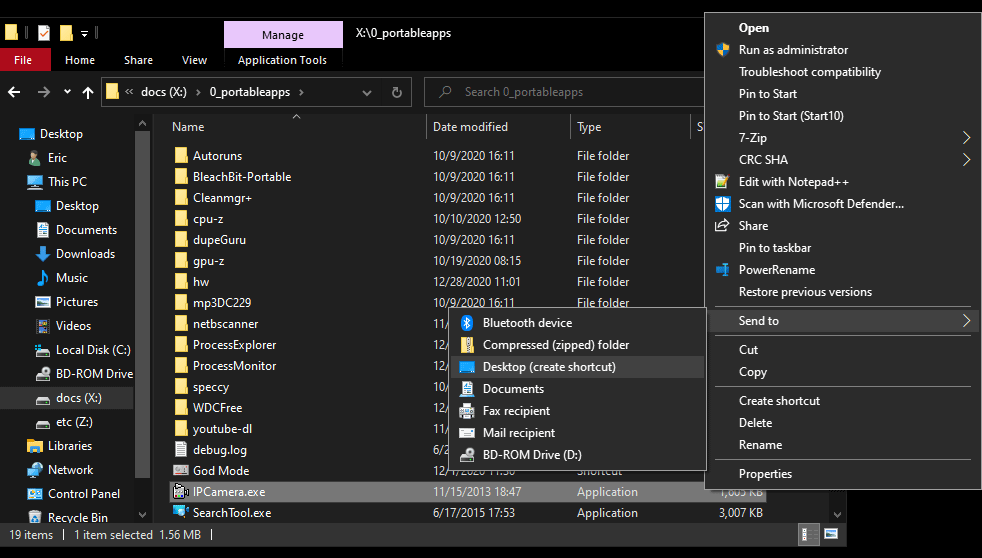Switch to large icons view in status bar

tap(831, 534)
